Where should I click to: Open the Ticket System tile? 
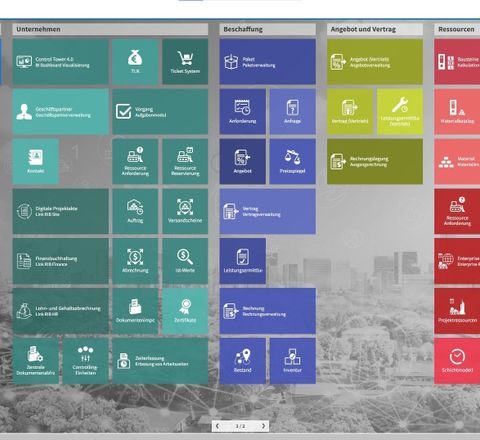point(185,62)
